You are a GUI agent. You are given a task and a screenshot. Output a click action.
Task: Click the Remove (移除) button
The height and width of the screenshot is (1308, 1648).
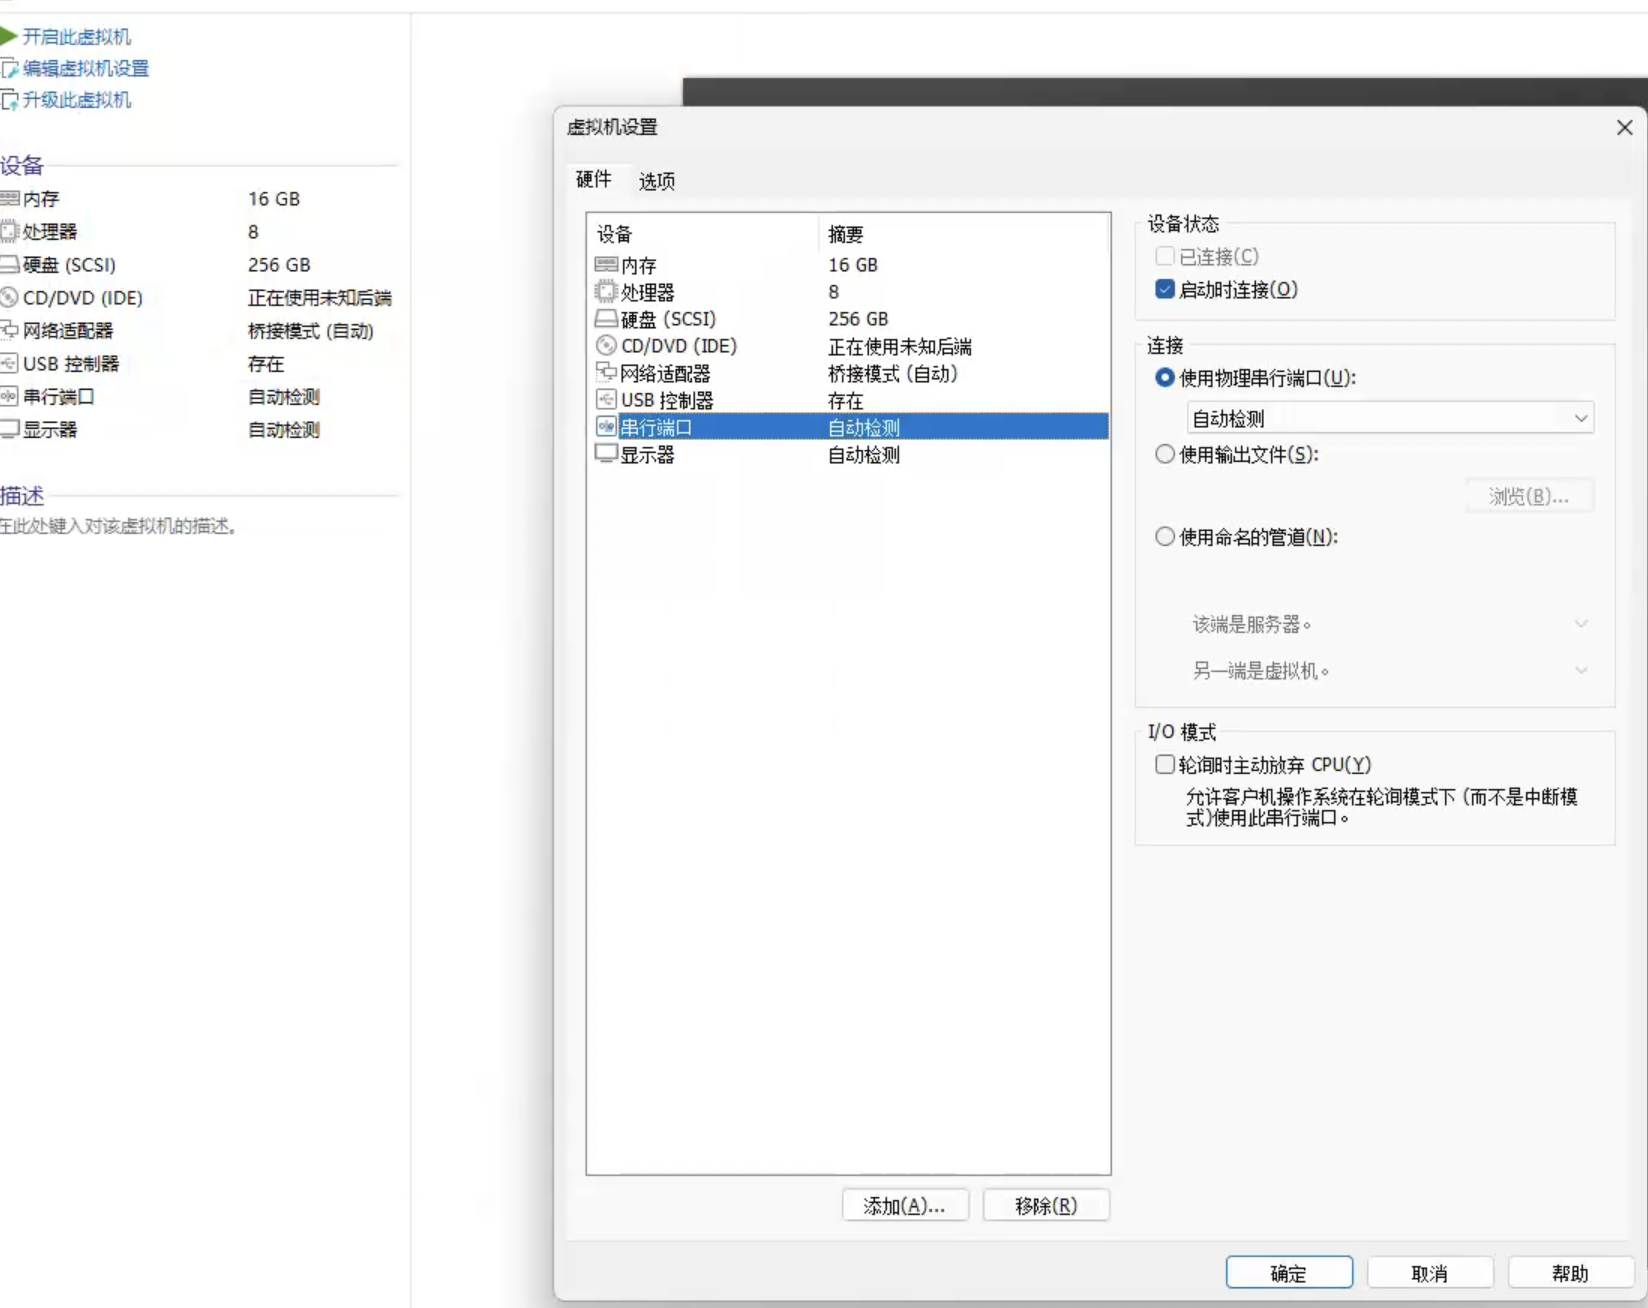point(1046,1206)
